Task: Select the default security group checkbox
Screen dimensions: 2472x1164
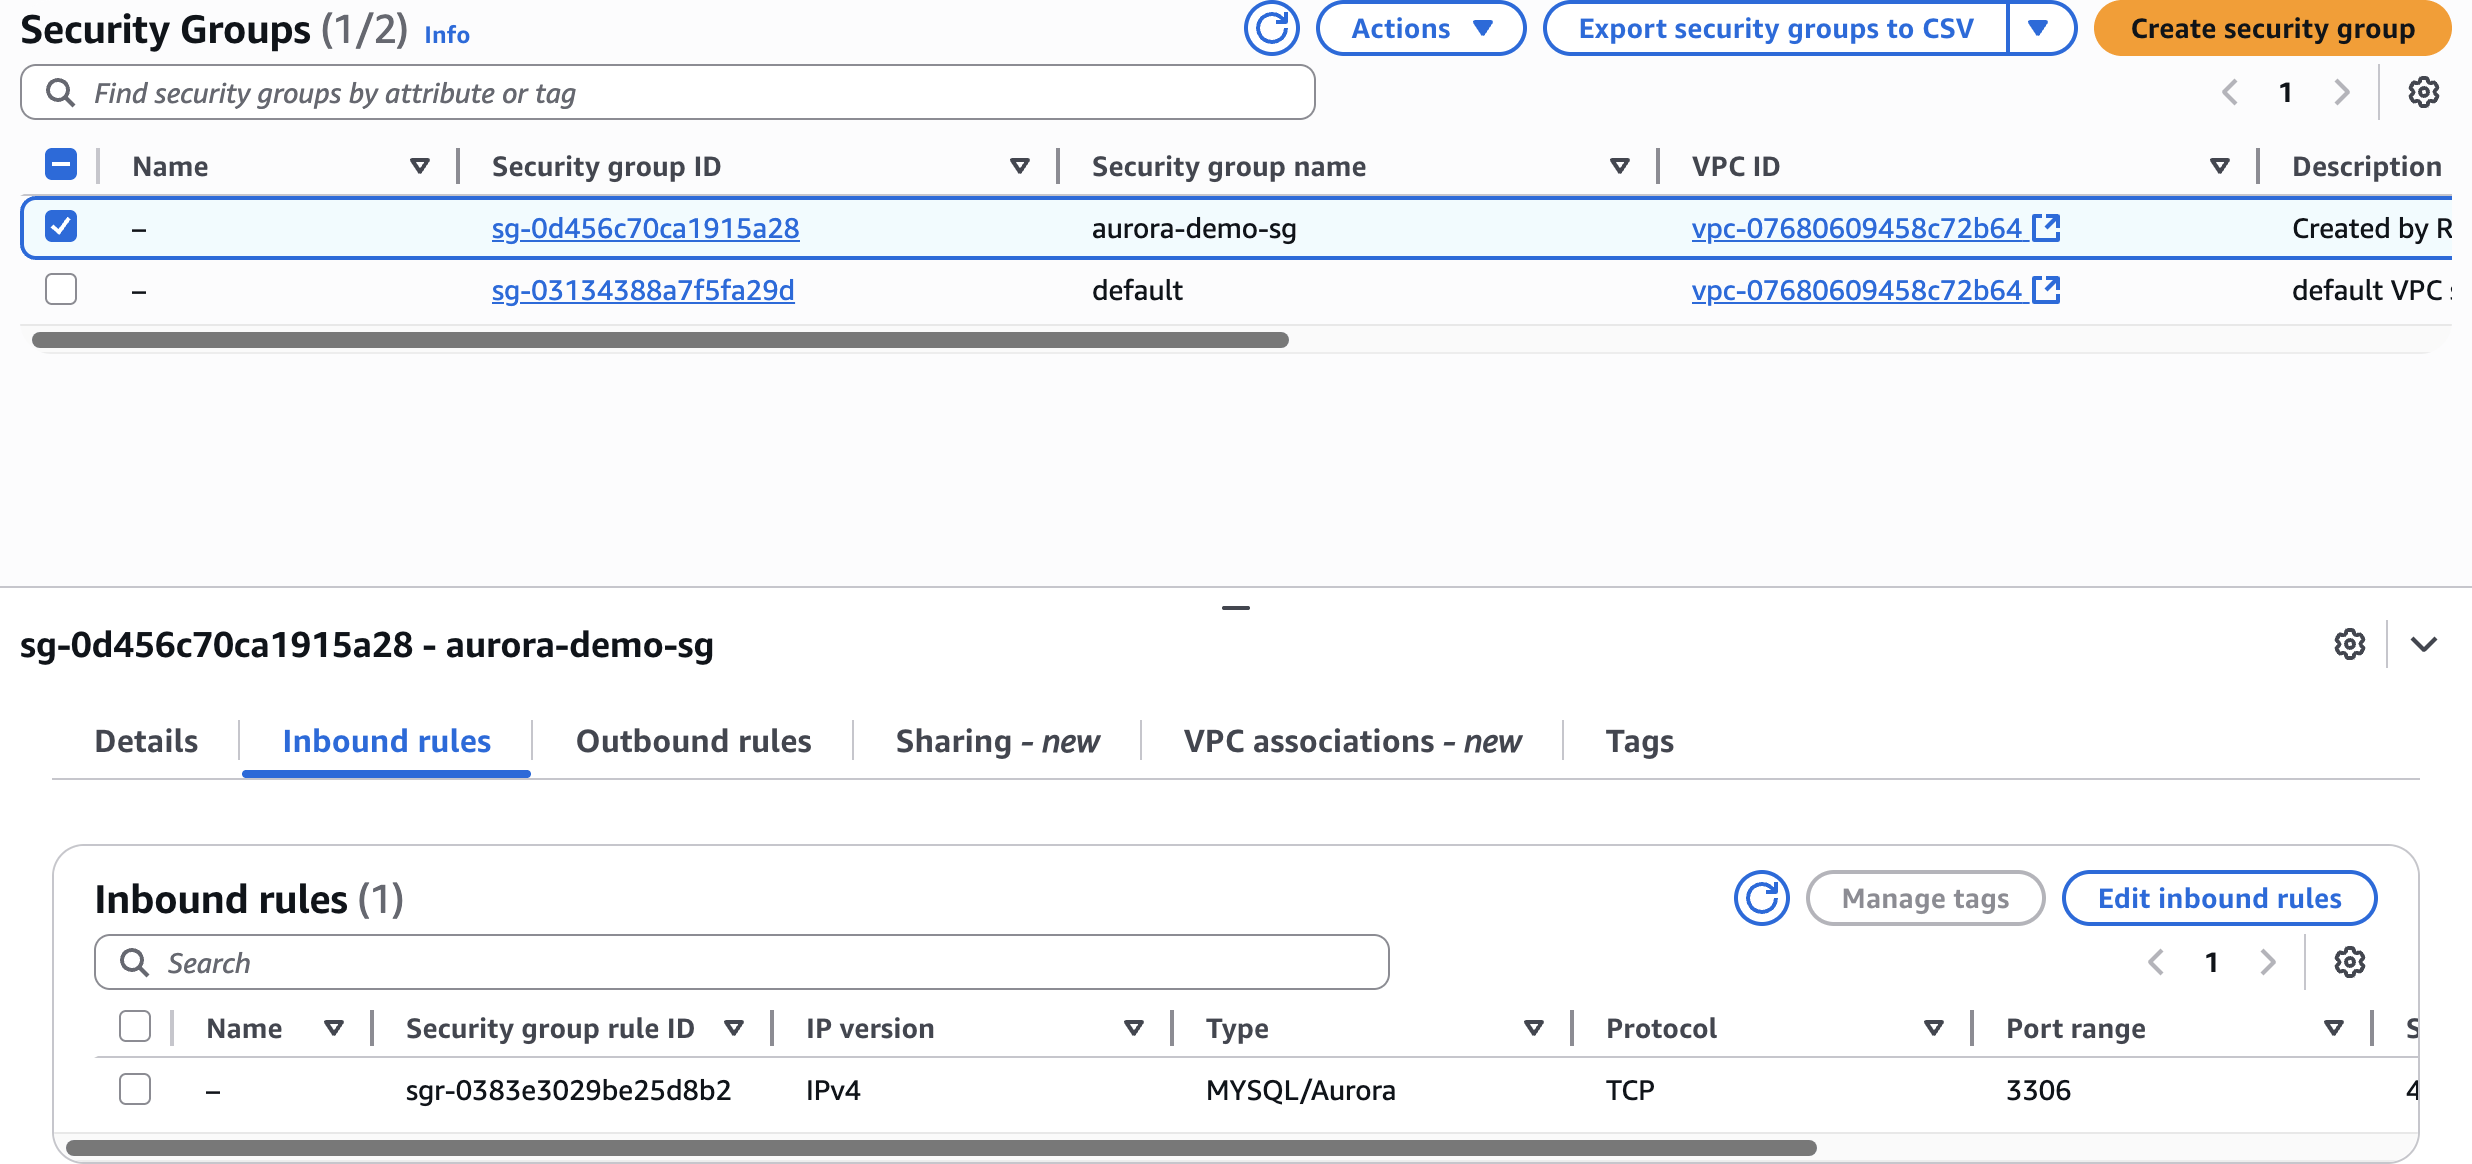Action: point(61,289)
